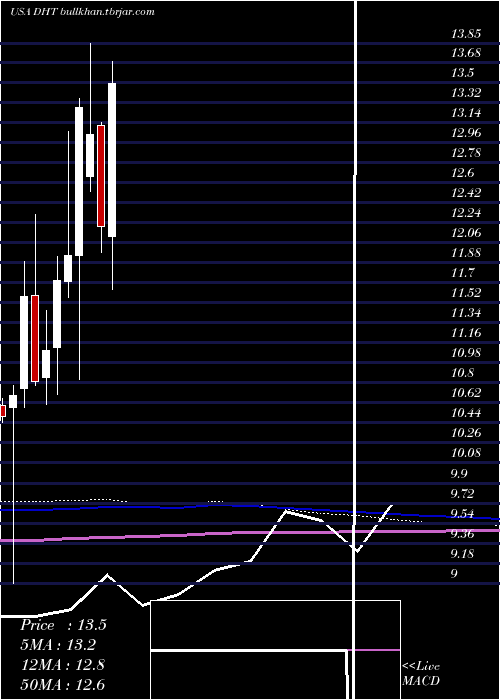This screenshot has height=700, width=500.
Task: Click the 11.52 price axis label
Action: click(466, 293)
